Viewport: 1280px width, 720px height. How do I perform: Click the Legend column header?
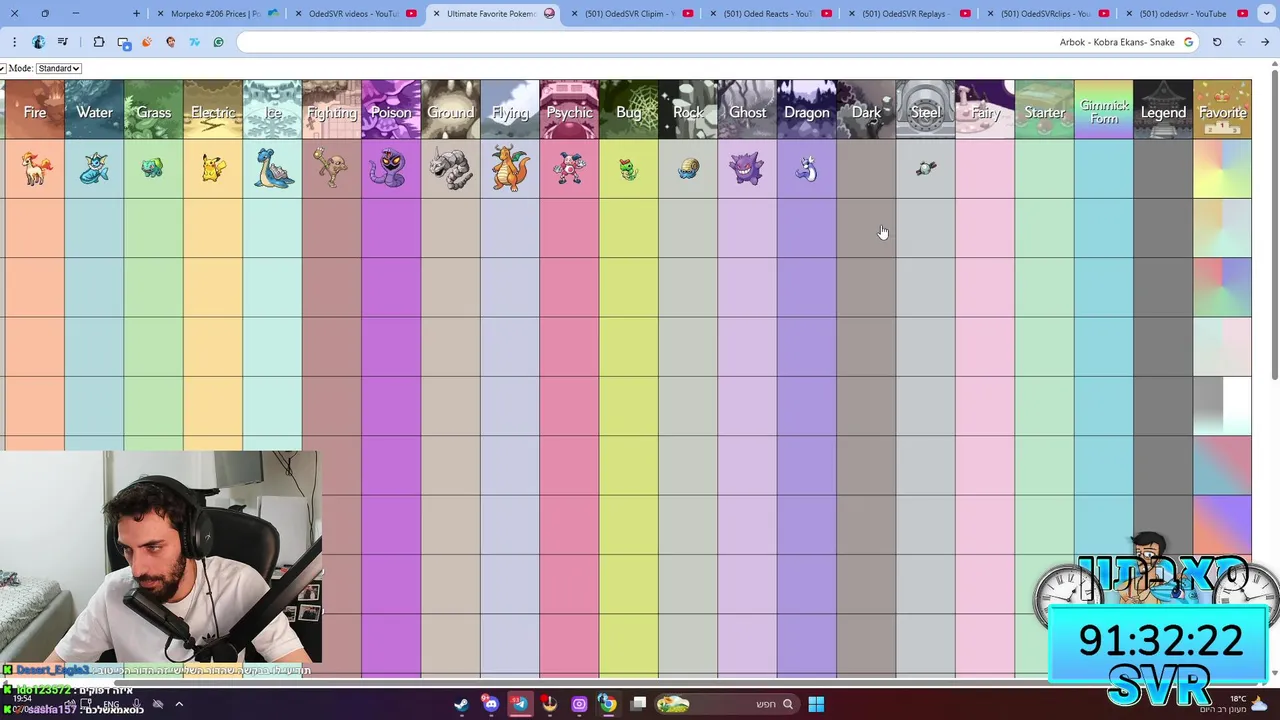[x=1163, y=110]
